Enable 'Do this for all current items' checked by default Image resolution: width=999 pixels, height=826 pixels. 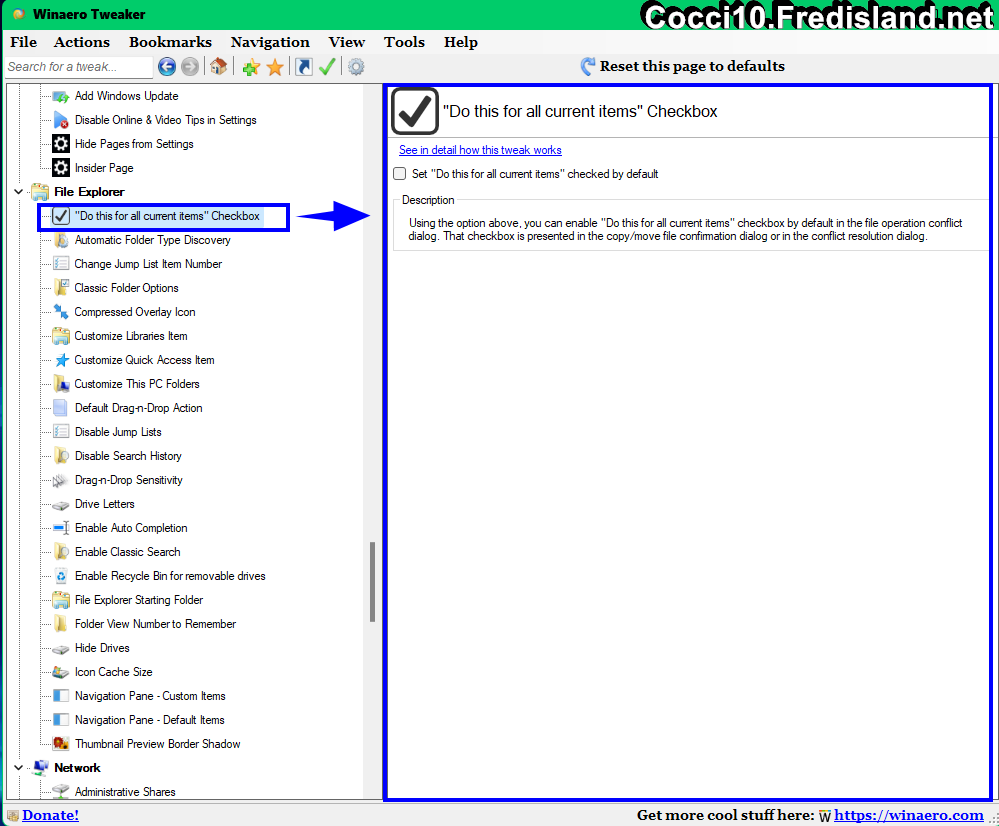click(x=399, y=173)
